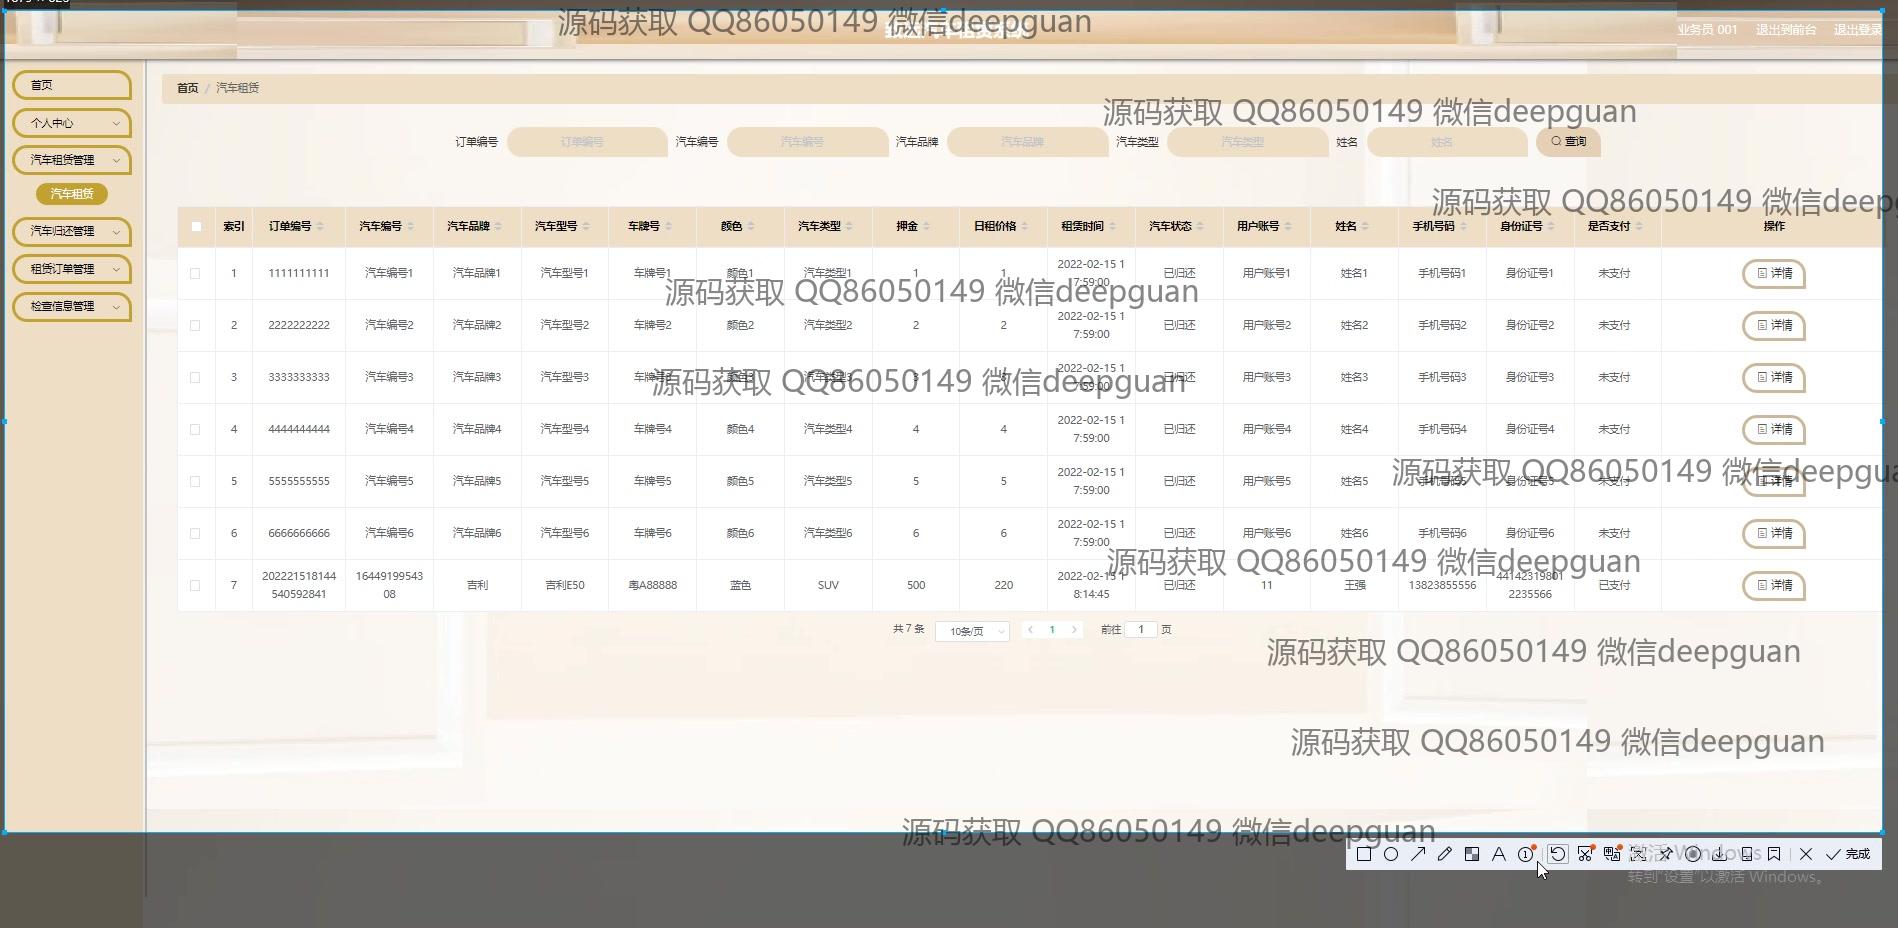Focus the 订单编号 search input field
Image resolution: width=1898 pixels, height=928 pixels.
point(586,142)
